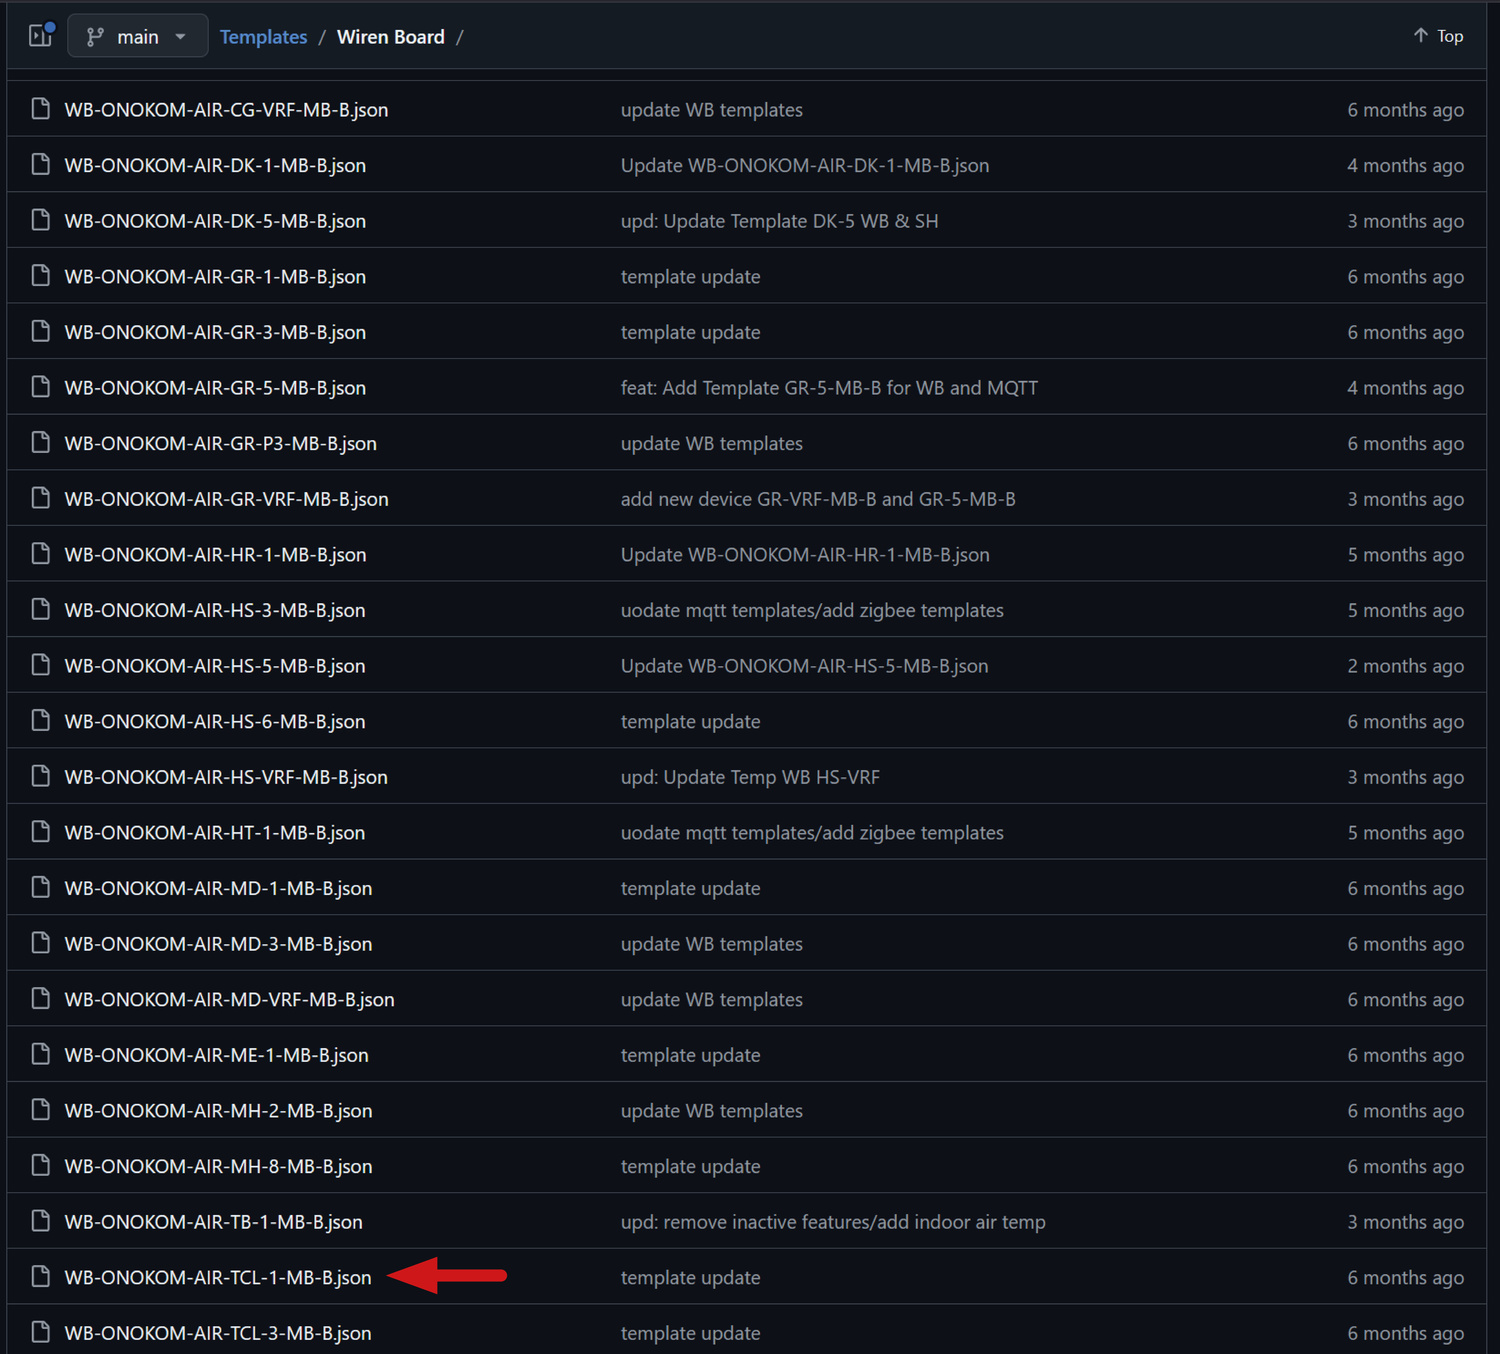Open commit 'upd: Update Temp WB HS-VRF'
Viewport: 1500px width, 1354px height.
[x=750, y=777]
